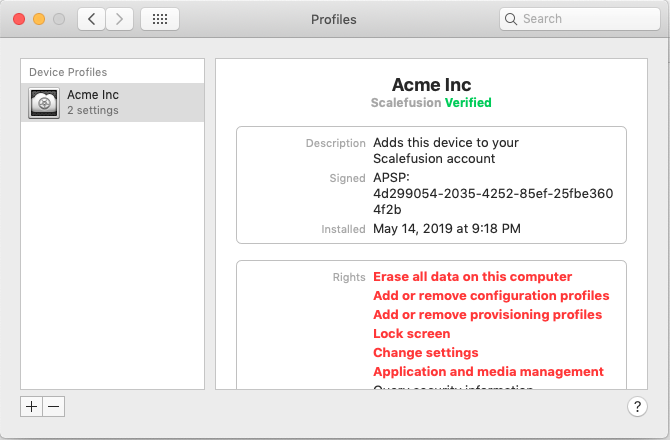Click the "Scalefusion" signer label
The height and width of the screenshot is (440, 670).
[406, 103]
